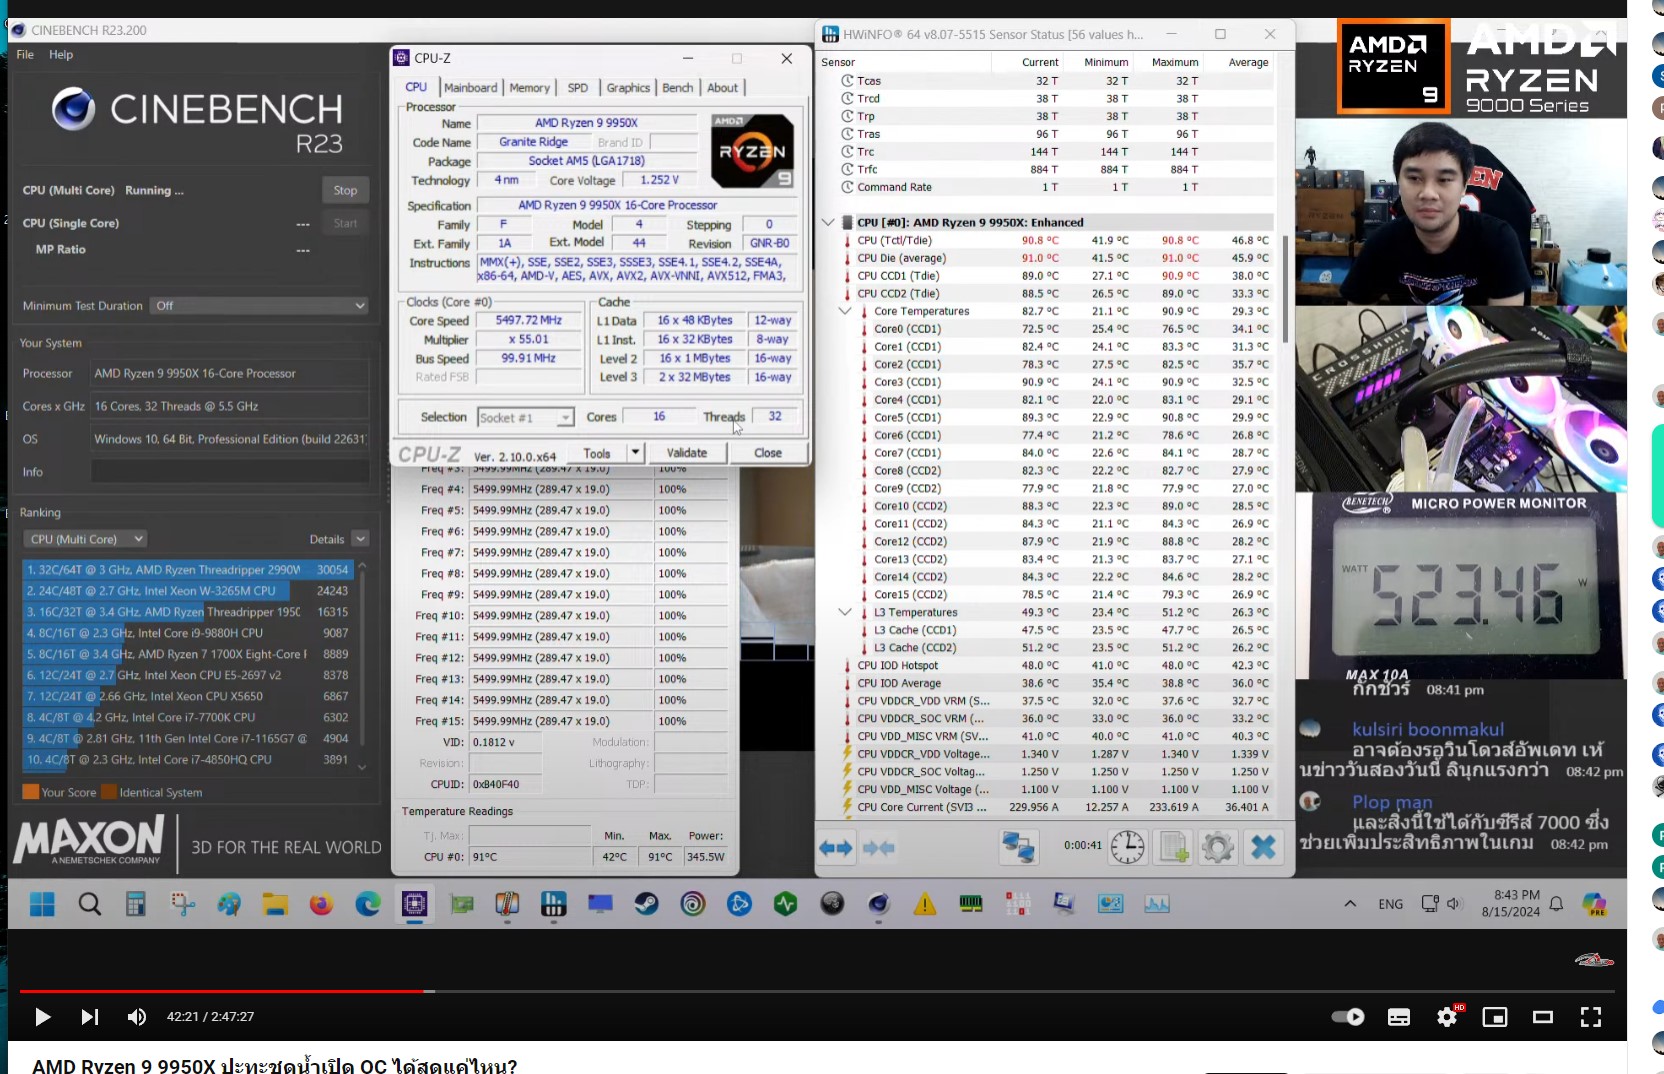Collapse the CPU [#0] Ryzen 9 9950X sensor group
The image size is (1664, 1074).
[x=828, y=223]
